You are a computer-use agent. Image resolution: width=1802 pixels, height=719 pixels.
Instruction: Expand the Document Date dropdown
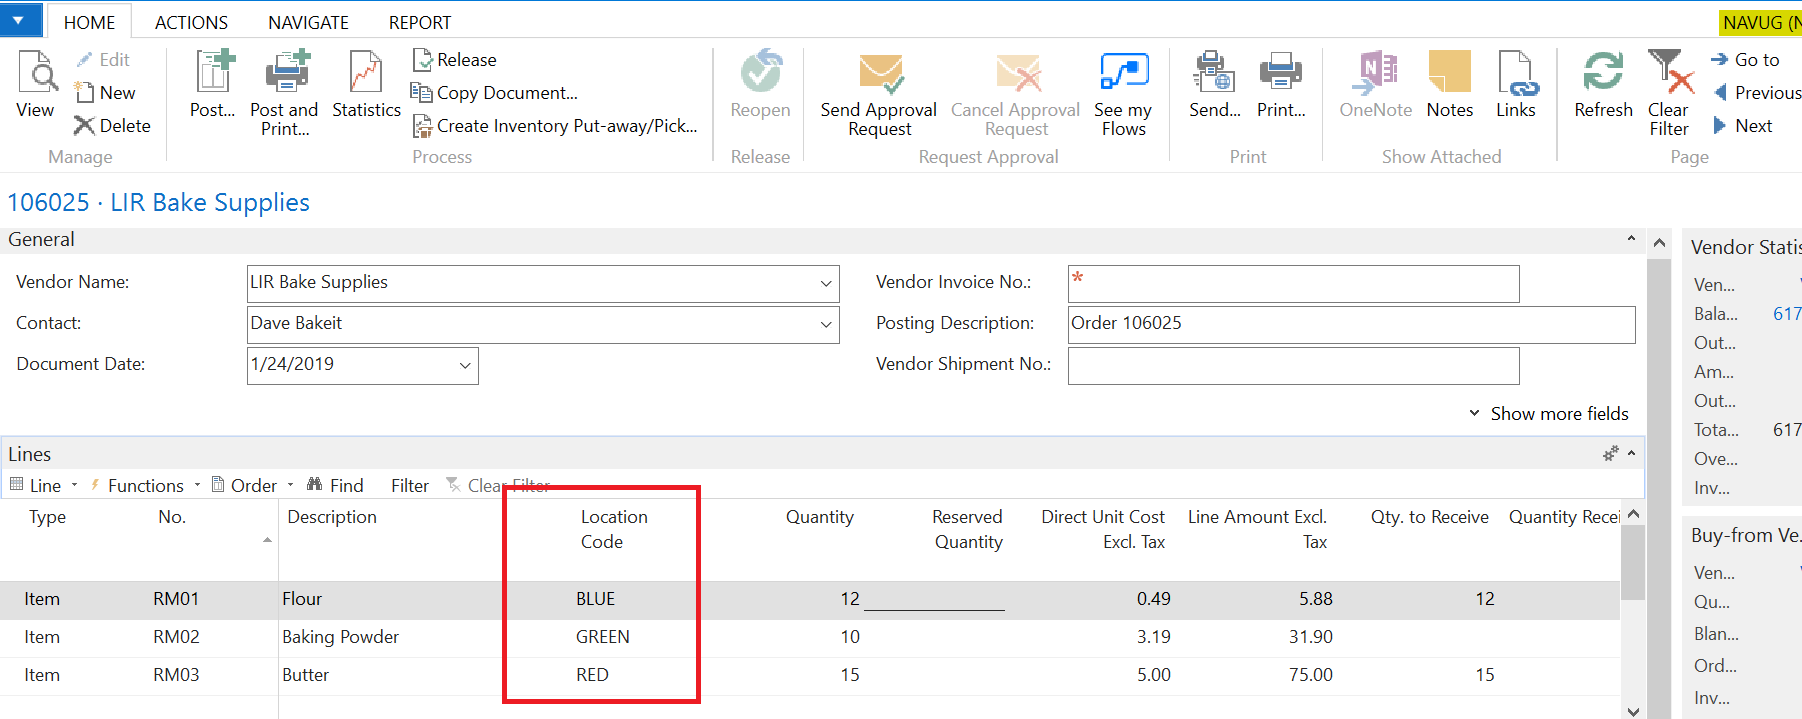[465, 366]
